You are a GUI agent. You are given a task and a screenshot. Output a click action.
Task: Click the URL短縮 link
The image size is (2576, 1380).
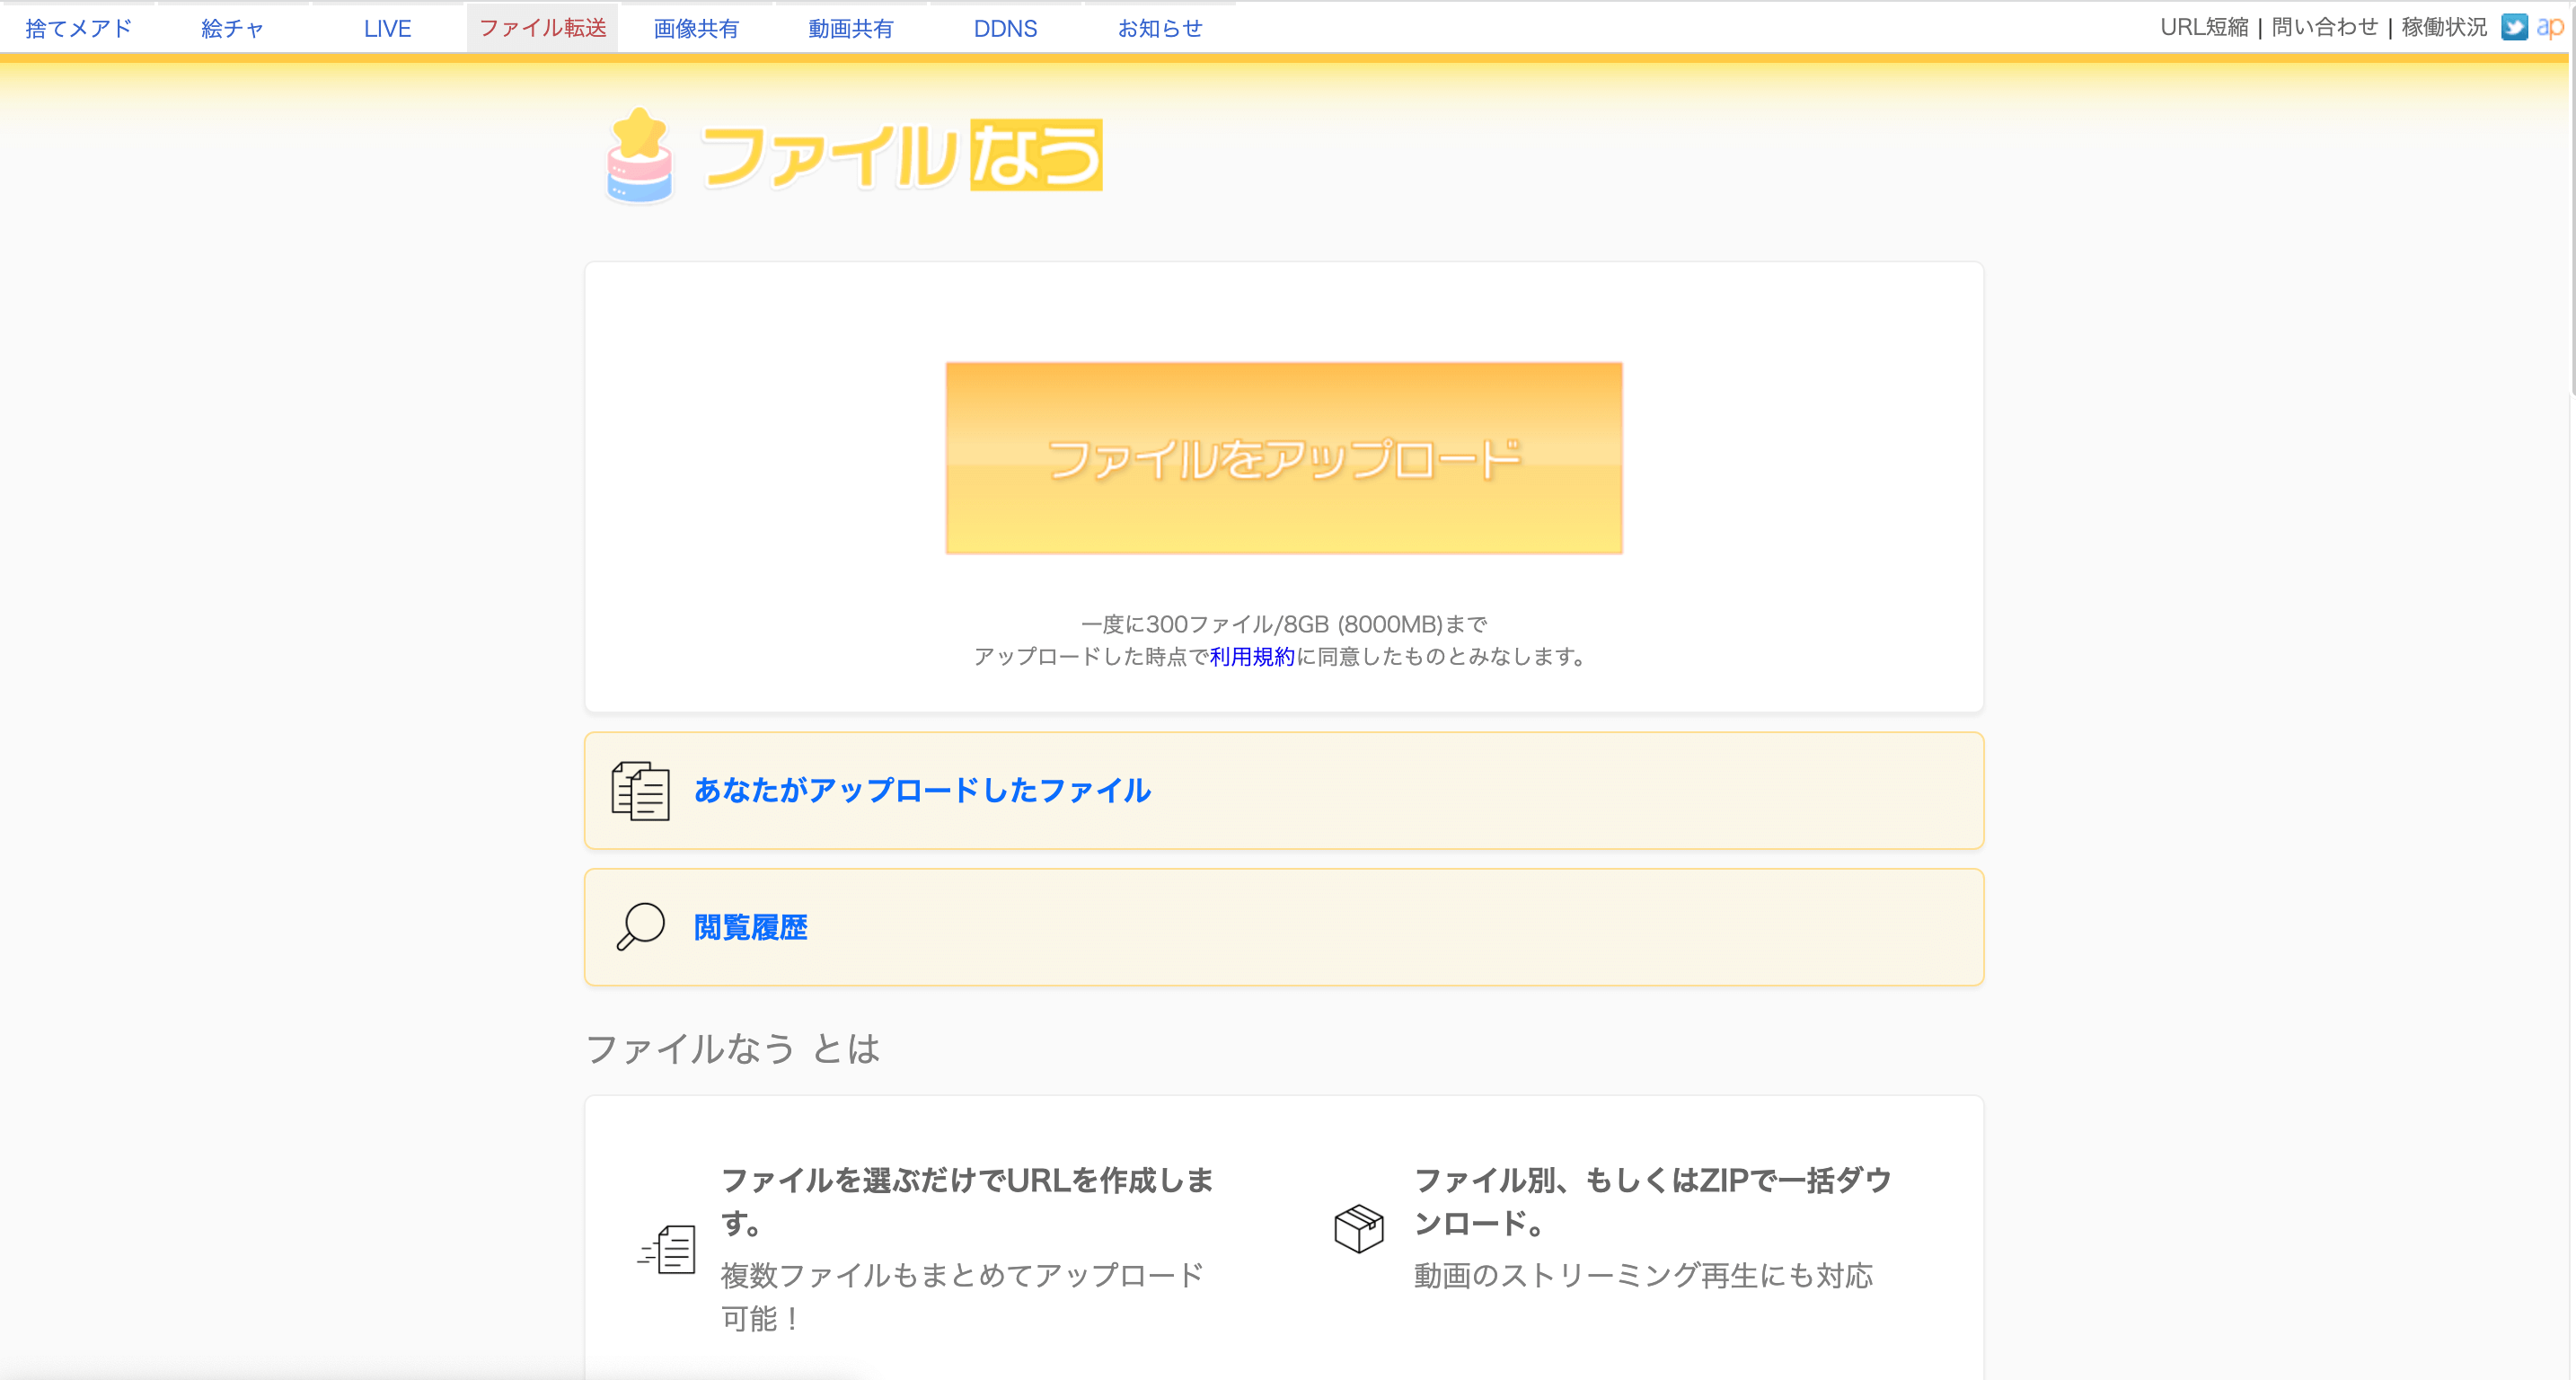(x=2204, y=27)
